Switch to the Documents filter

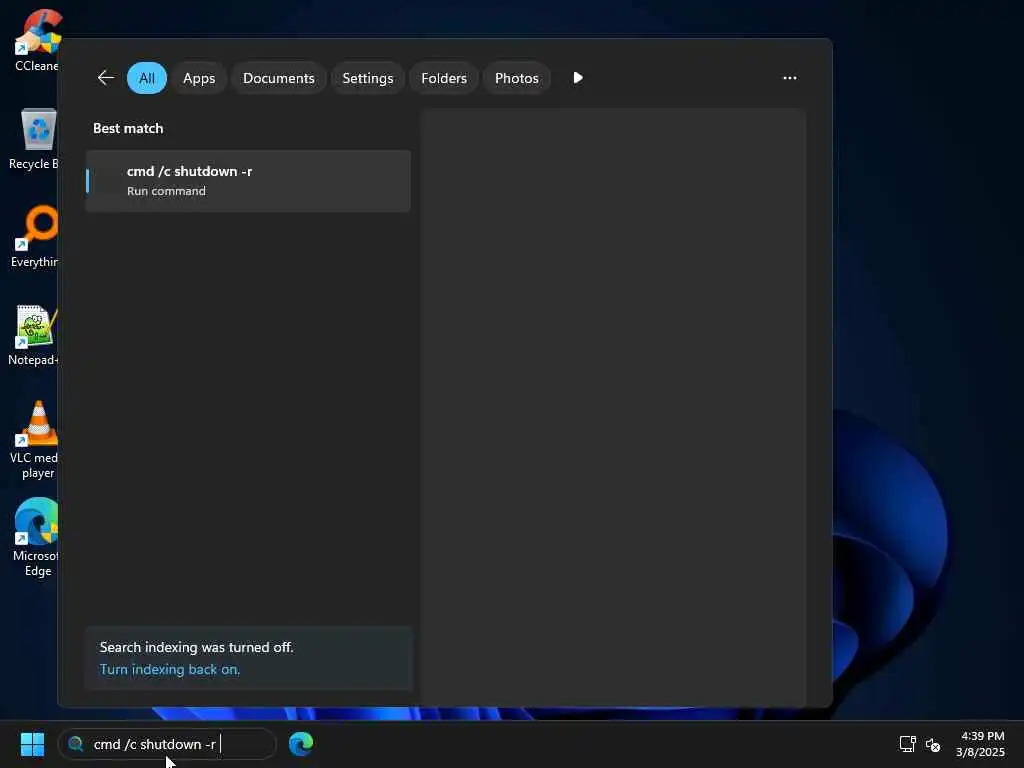click(x=279, y=78)
